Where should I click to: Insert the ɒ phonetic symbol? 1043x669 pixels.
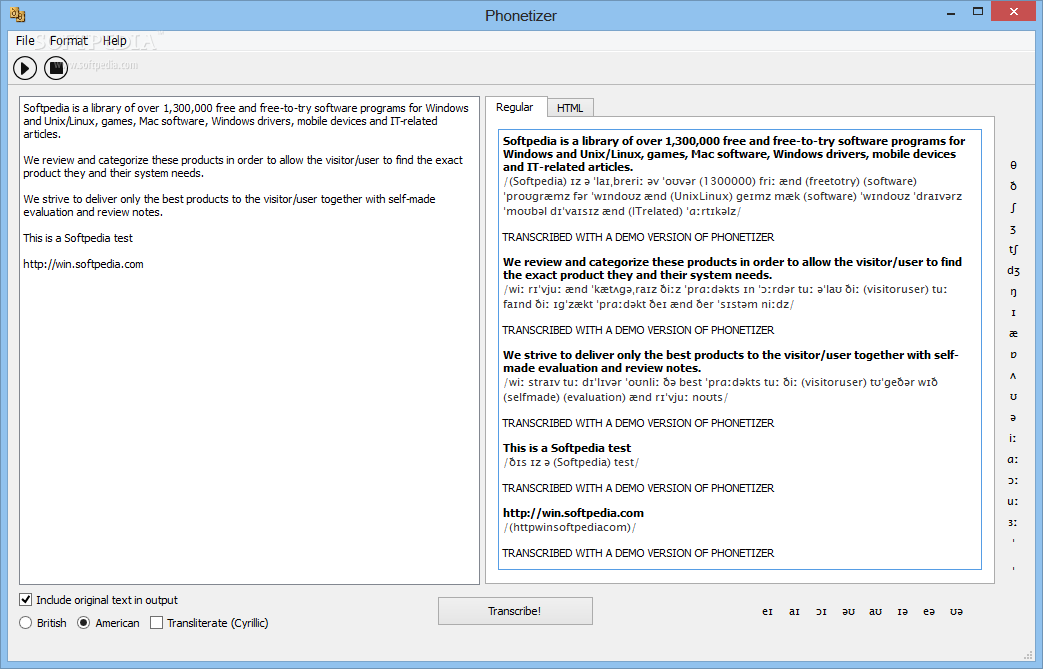1013,354
